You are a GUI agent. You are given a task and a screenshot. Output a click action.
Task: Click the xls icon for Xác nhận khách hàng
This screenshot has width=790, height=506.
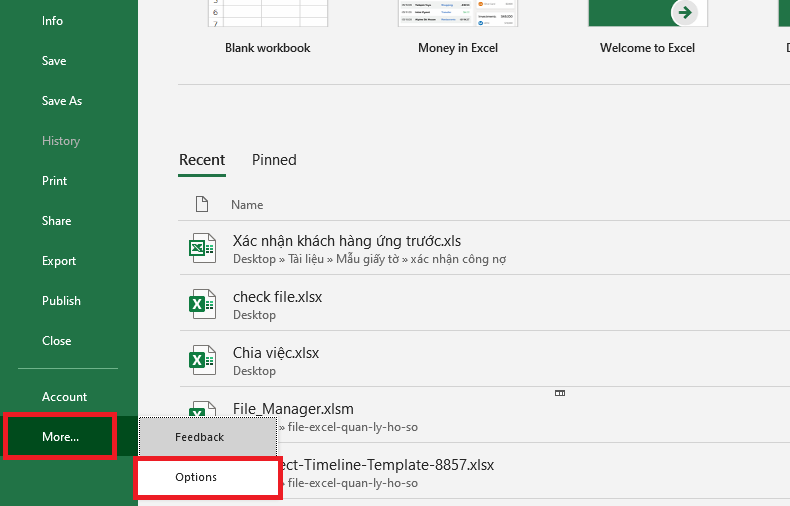tap(203, 248)
